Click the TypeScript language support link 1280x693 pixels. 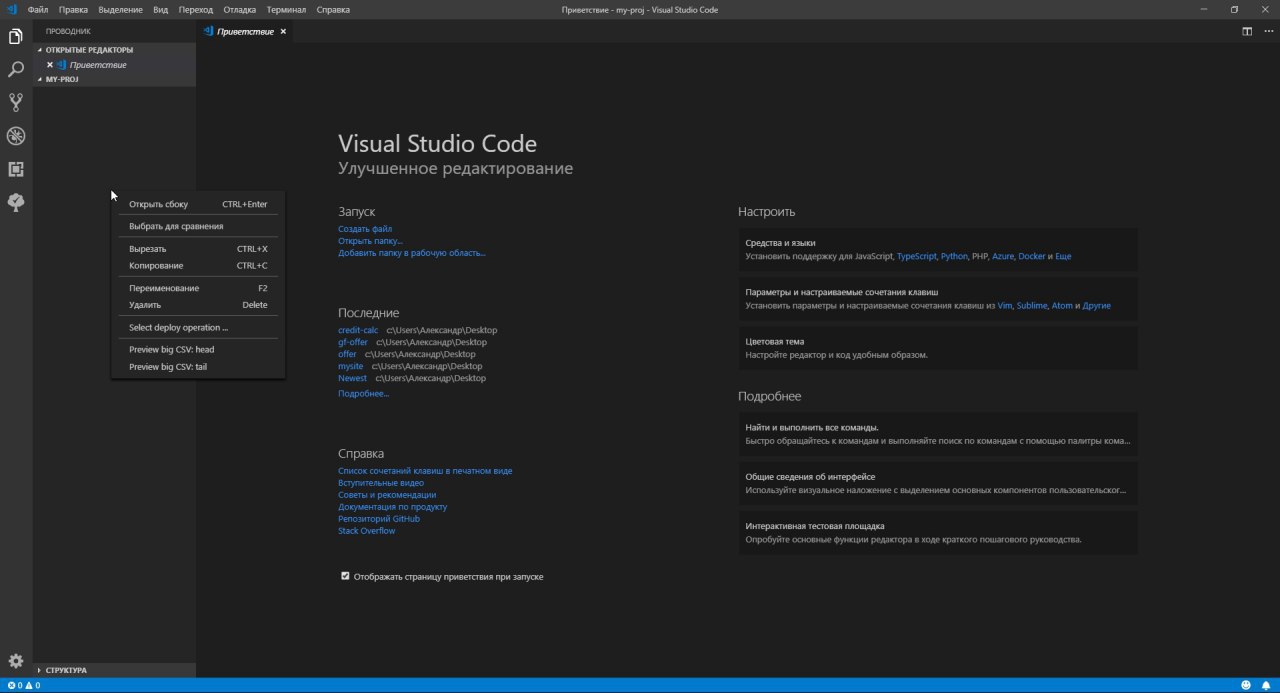pyautogui.click(x=917, y=256)
